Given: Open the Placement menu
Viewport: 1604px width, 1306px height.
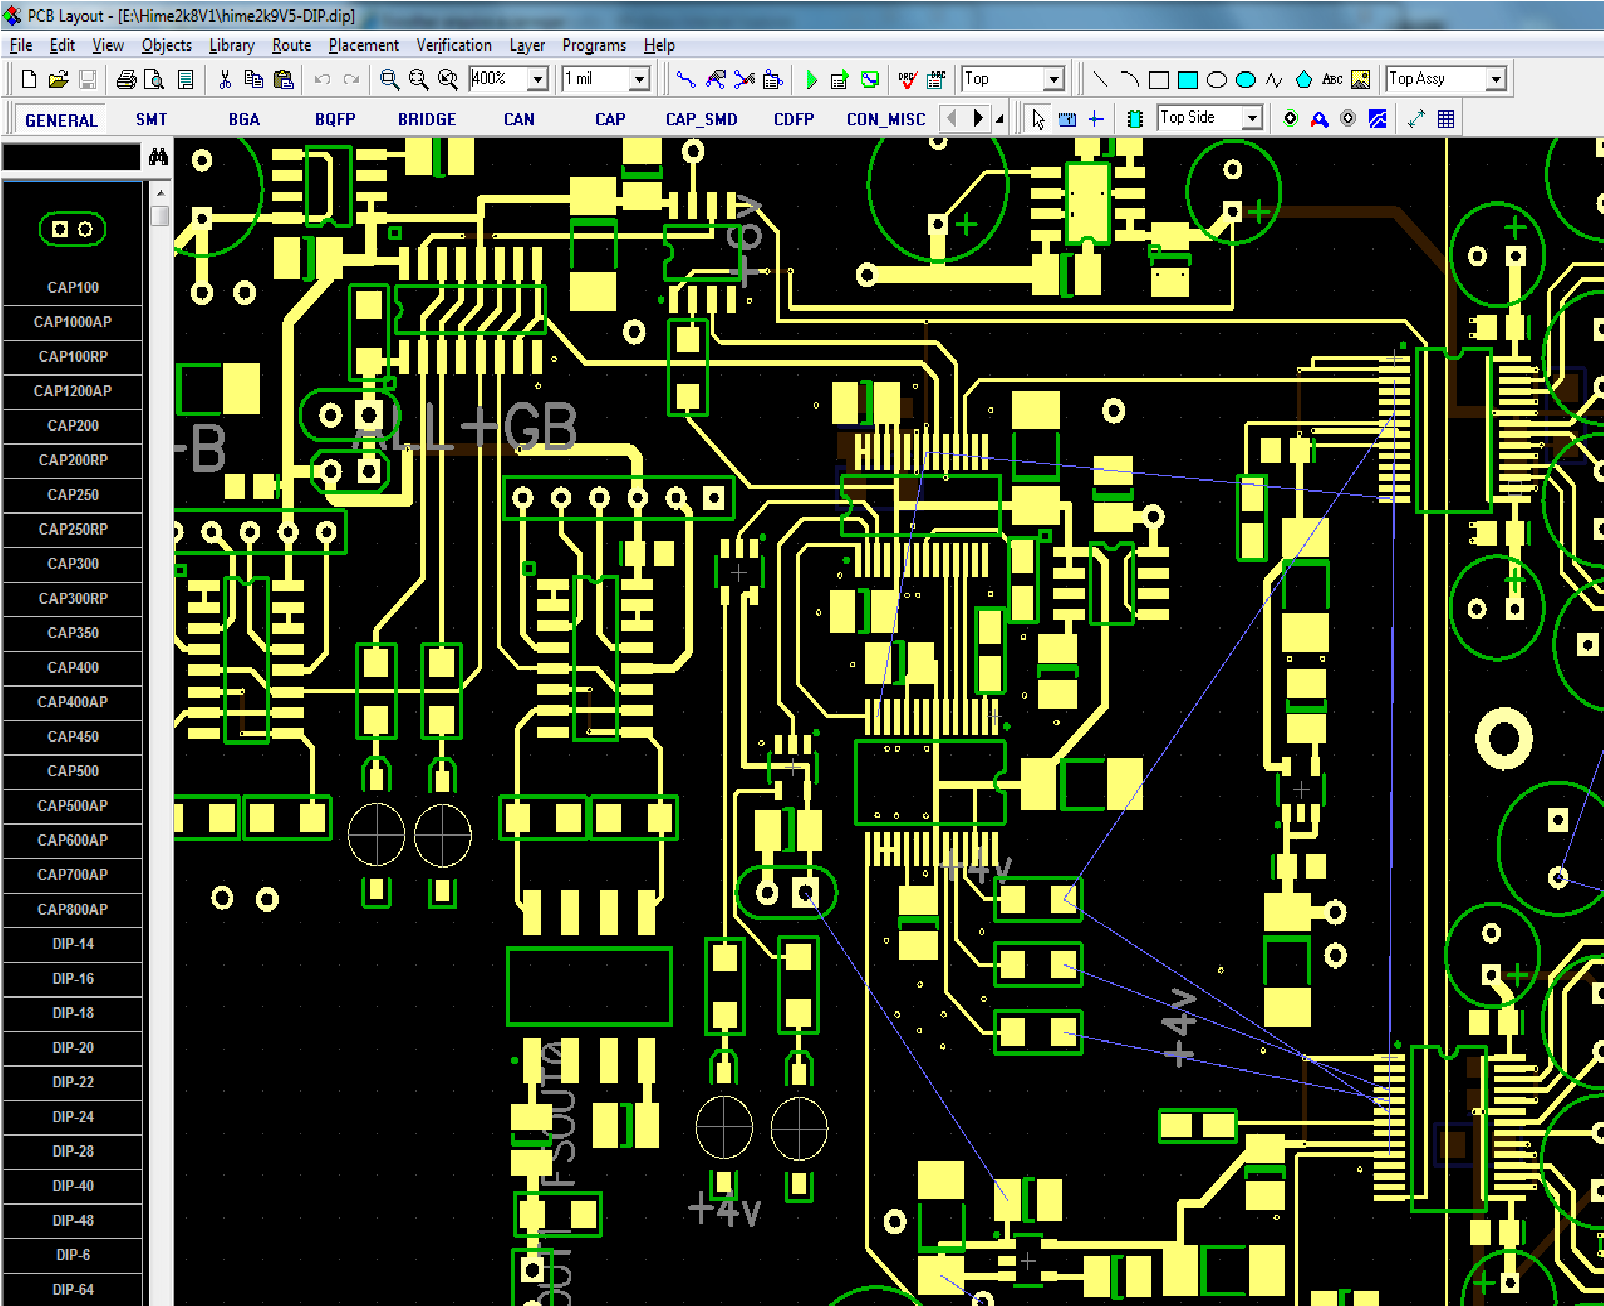Looking at the screenshot, I should 363,45.
